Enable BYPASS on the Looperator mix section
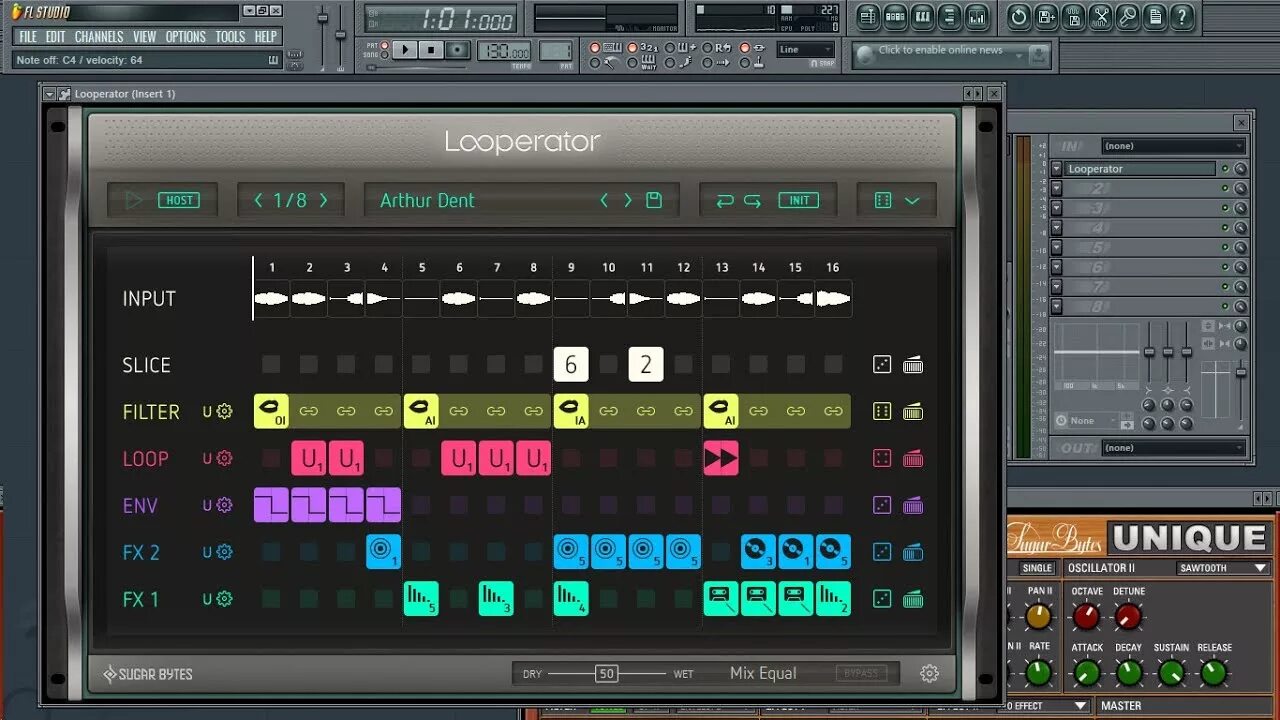This screenshot has width=1280, height=720. (861, 673)
